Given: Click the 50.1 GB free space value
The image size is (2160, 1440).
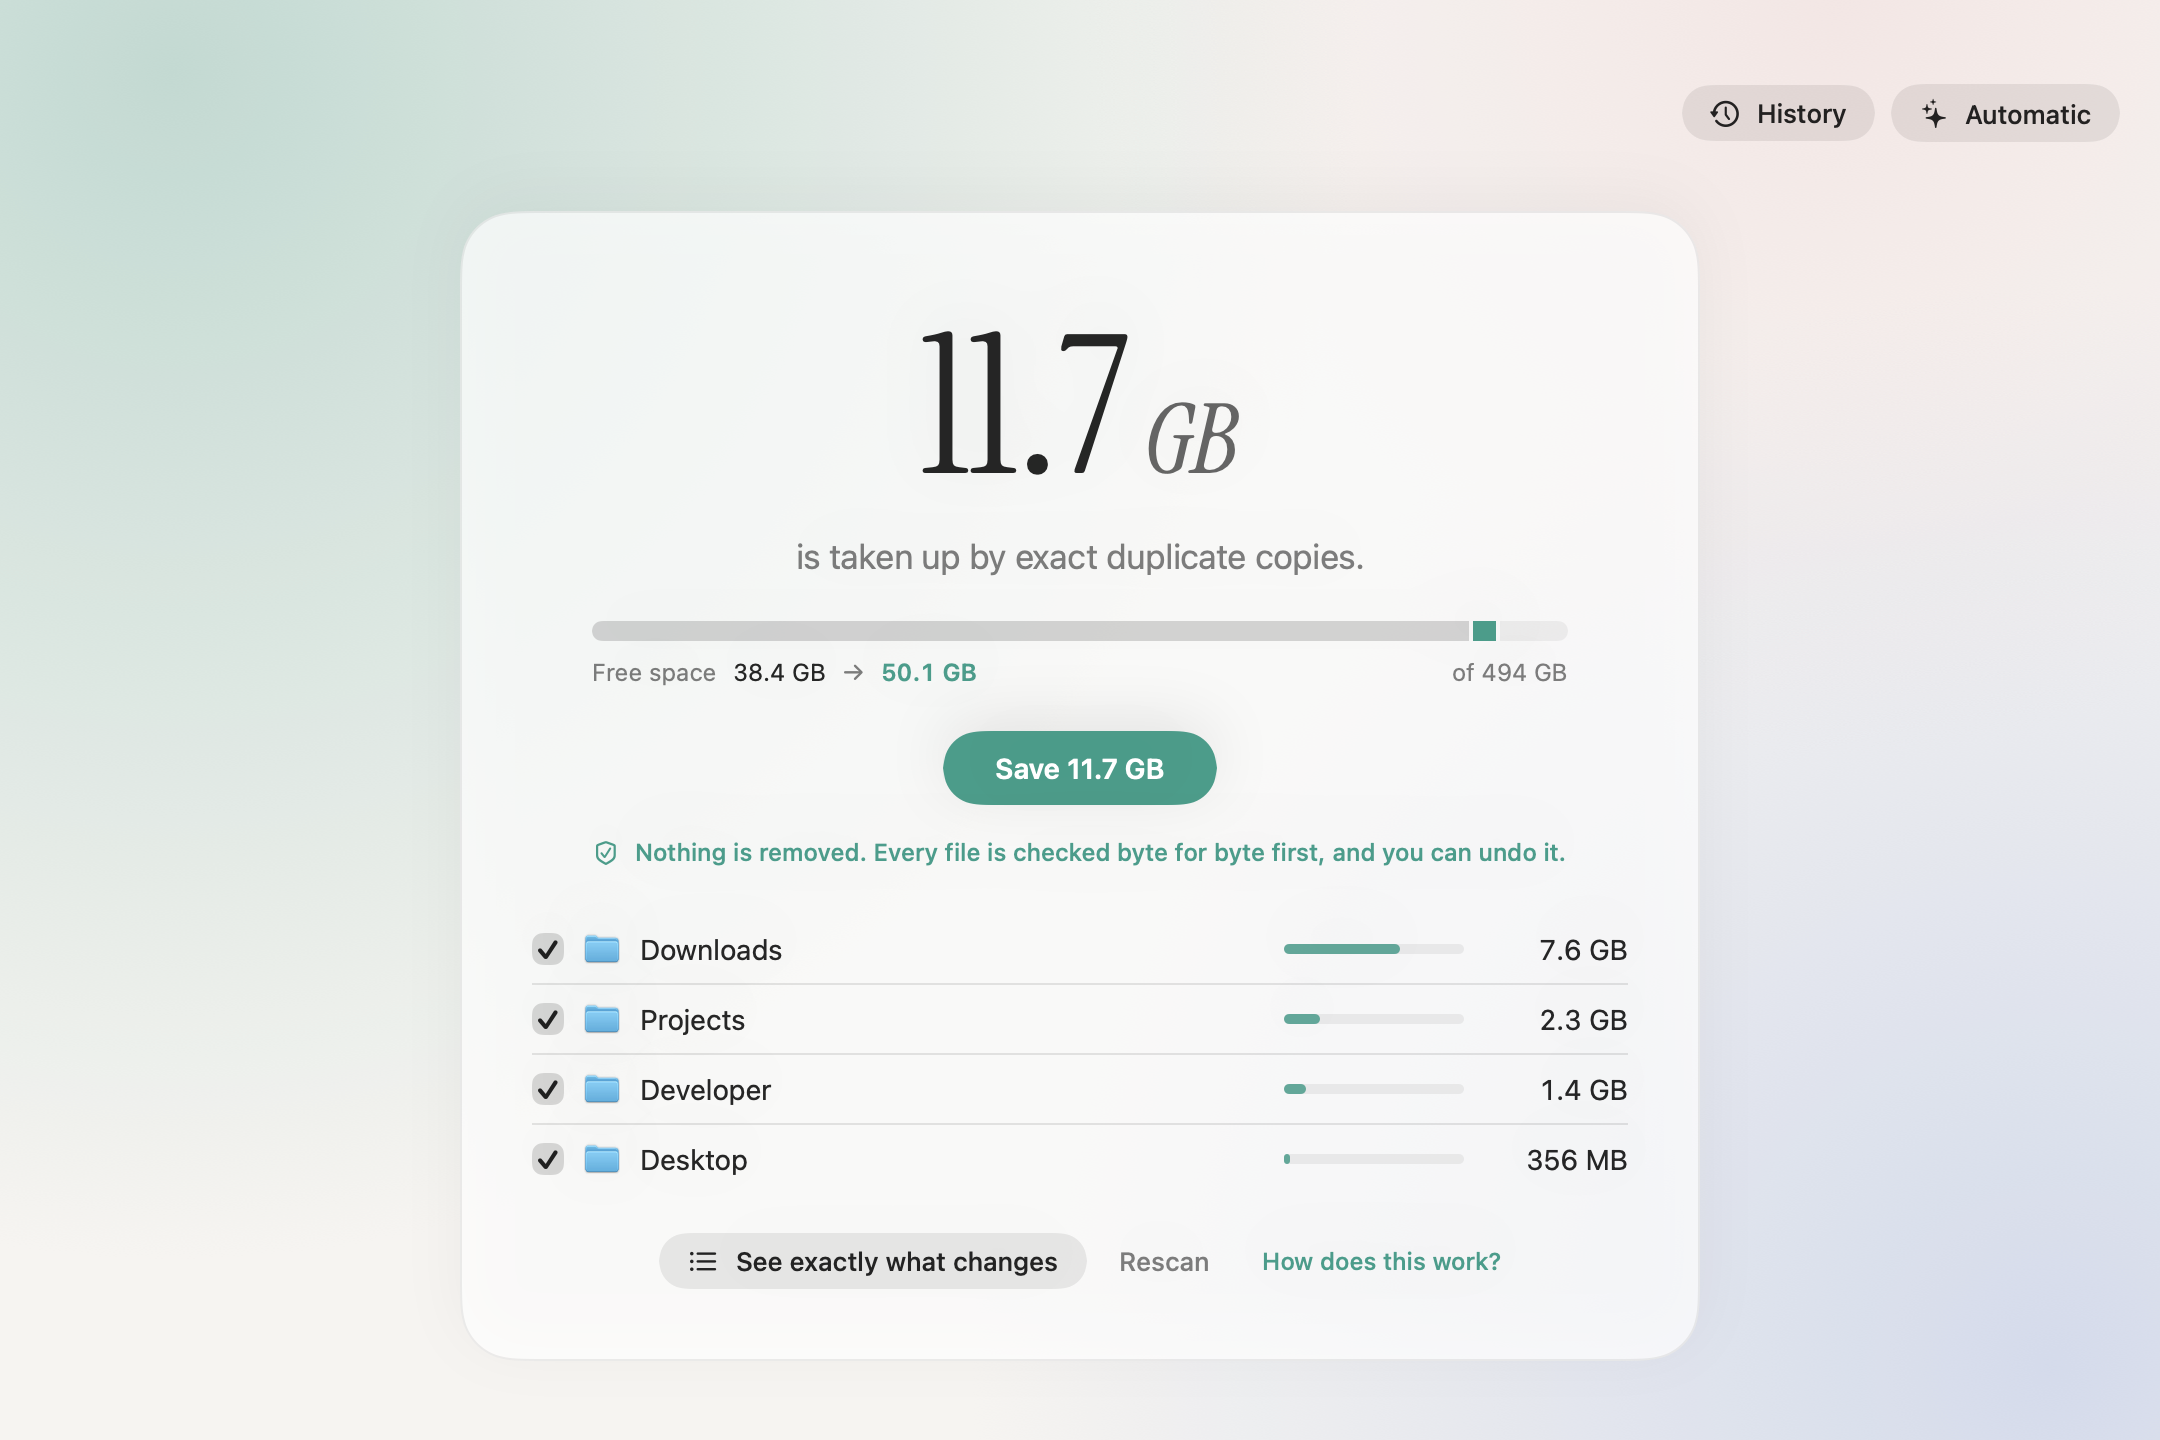Looking at the screenshot, I should 928,673.
